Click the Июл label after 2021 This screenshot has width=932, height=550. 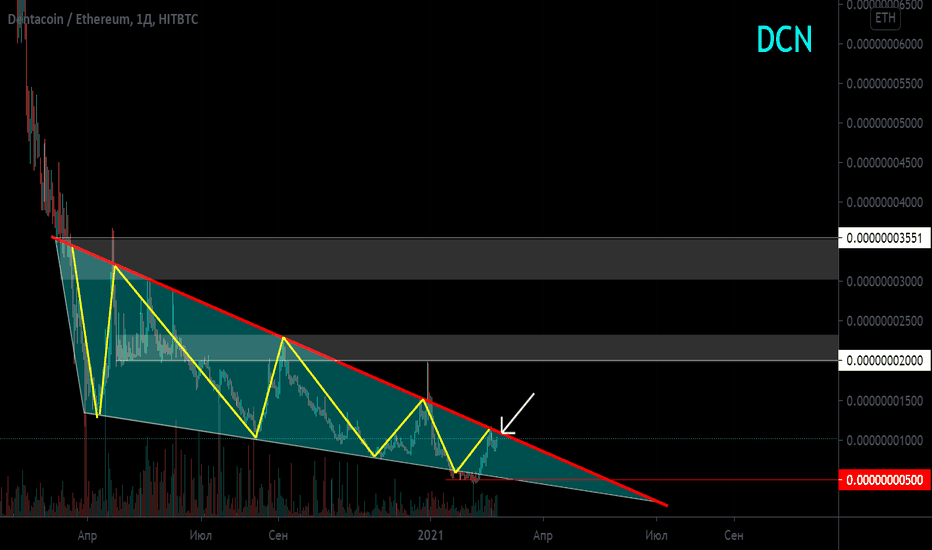click(x=656, y=535)
